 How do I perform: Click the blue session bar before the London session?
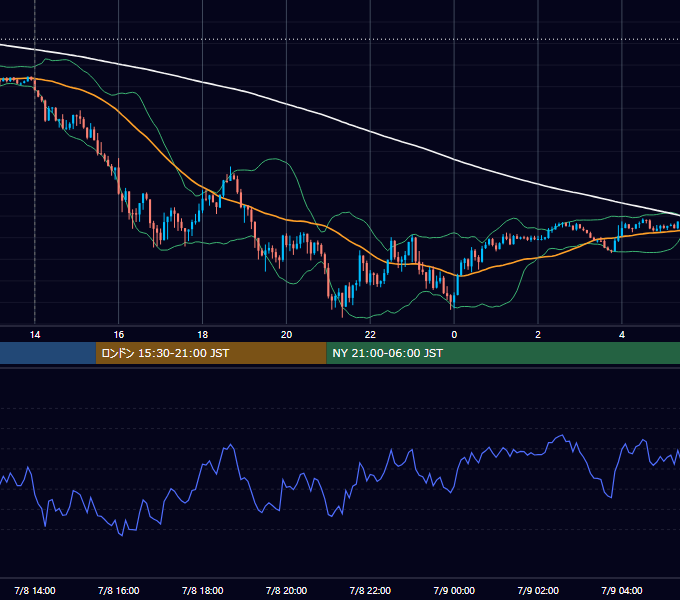[48, 353]
